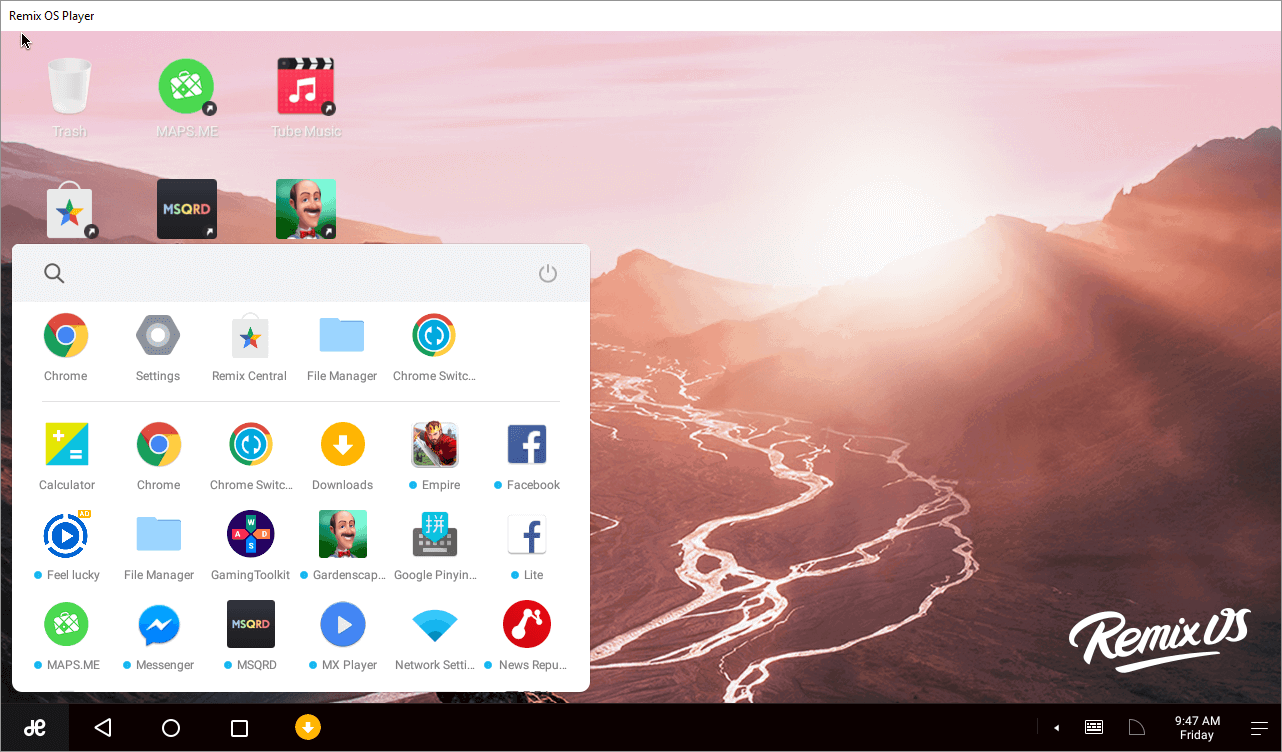The width and height of the screenshot is (1282, 752).
Task: Open Remix Central shortcut on the desktop
Action: pos(69,212)
